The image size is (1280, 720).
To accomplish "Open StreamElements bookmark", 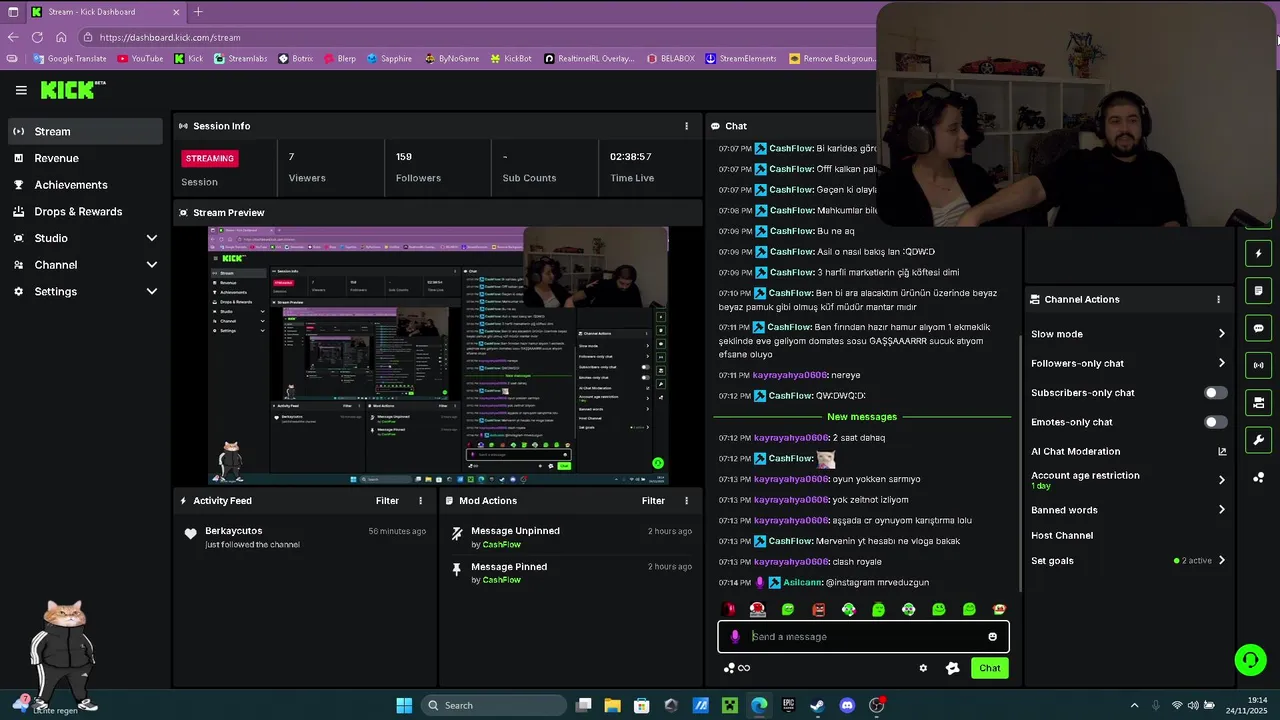I will 740,59.
